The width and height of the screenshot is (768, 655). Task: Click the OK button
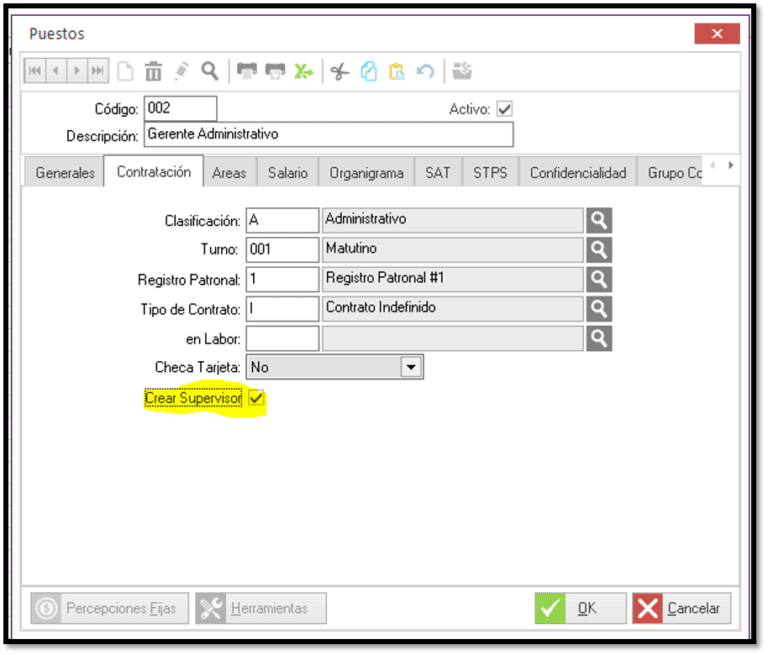(580, 608)
